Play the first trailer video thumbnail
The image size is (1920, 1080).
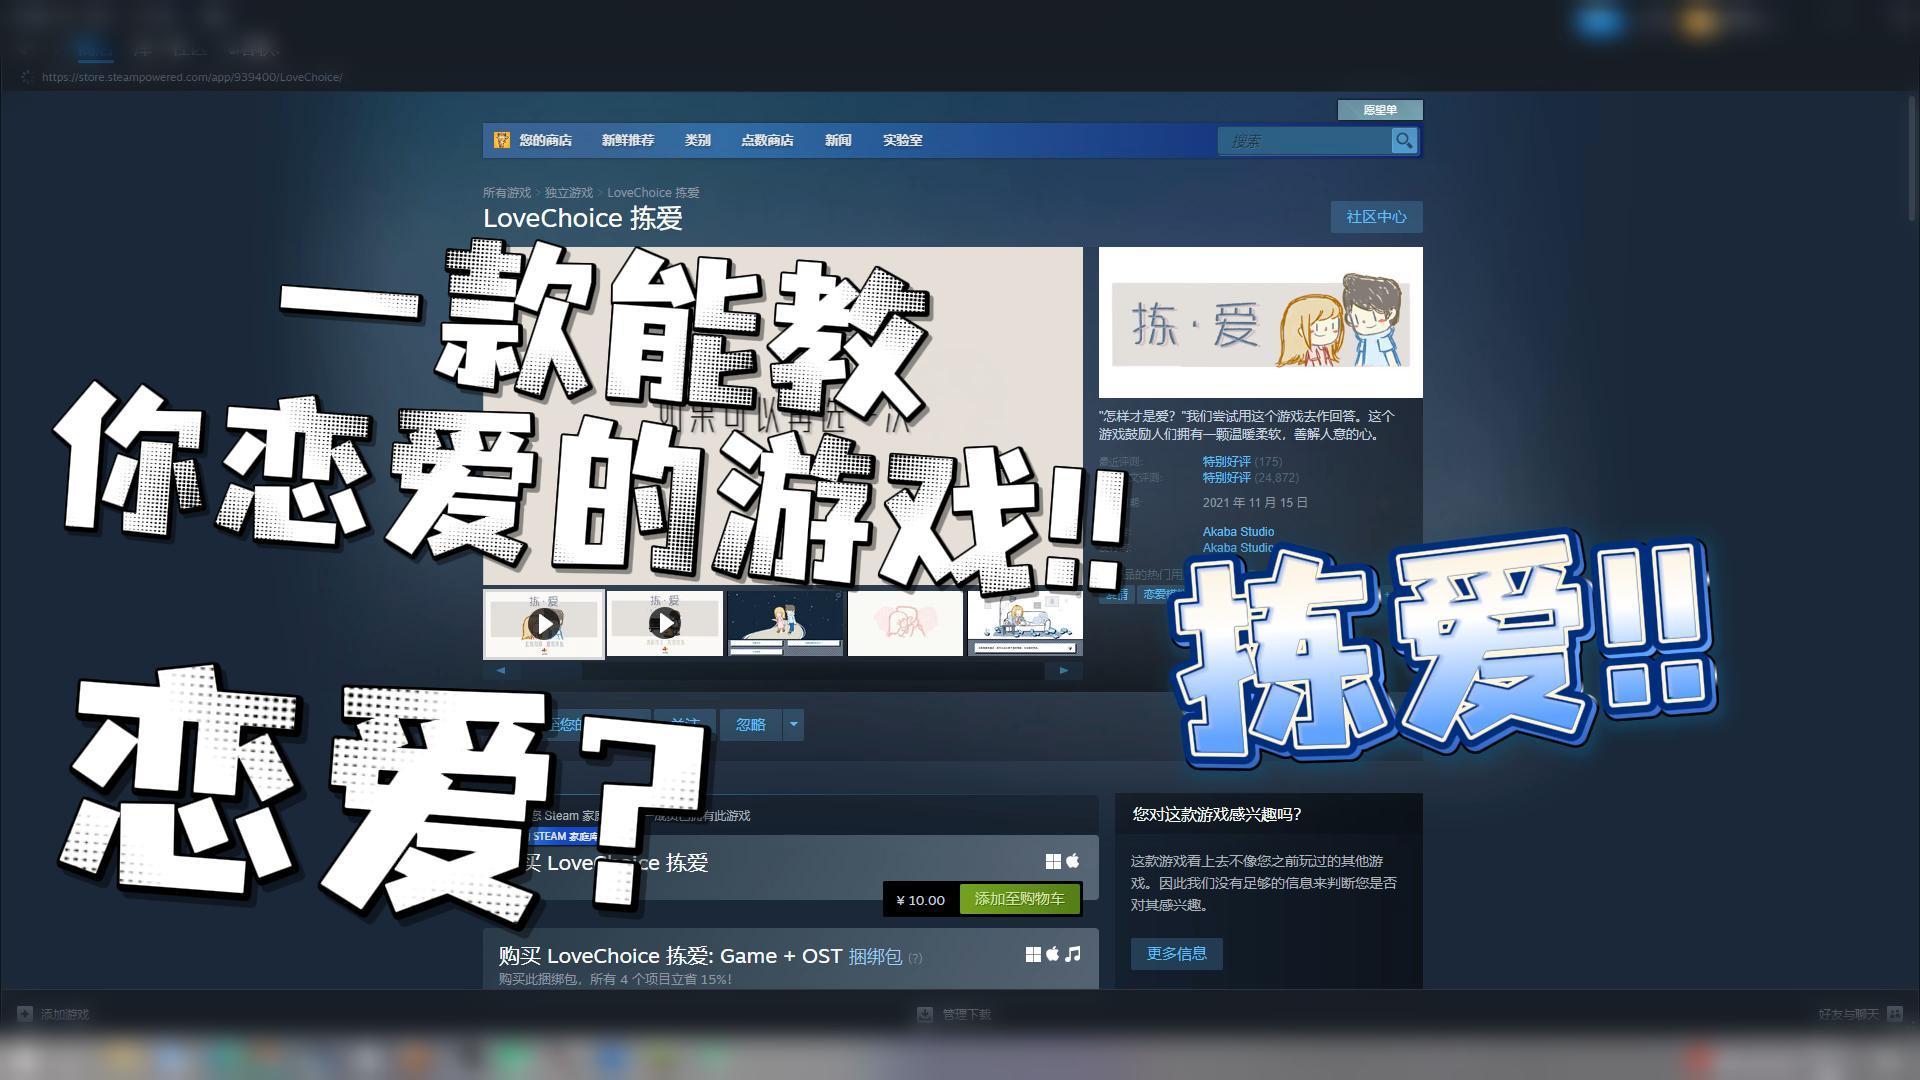pos(543,624)
